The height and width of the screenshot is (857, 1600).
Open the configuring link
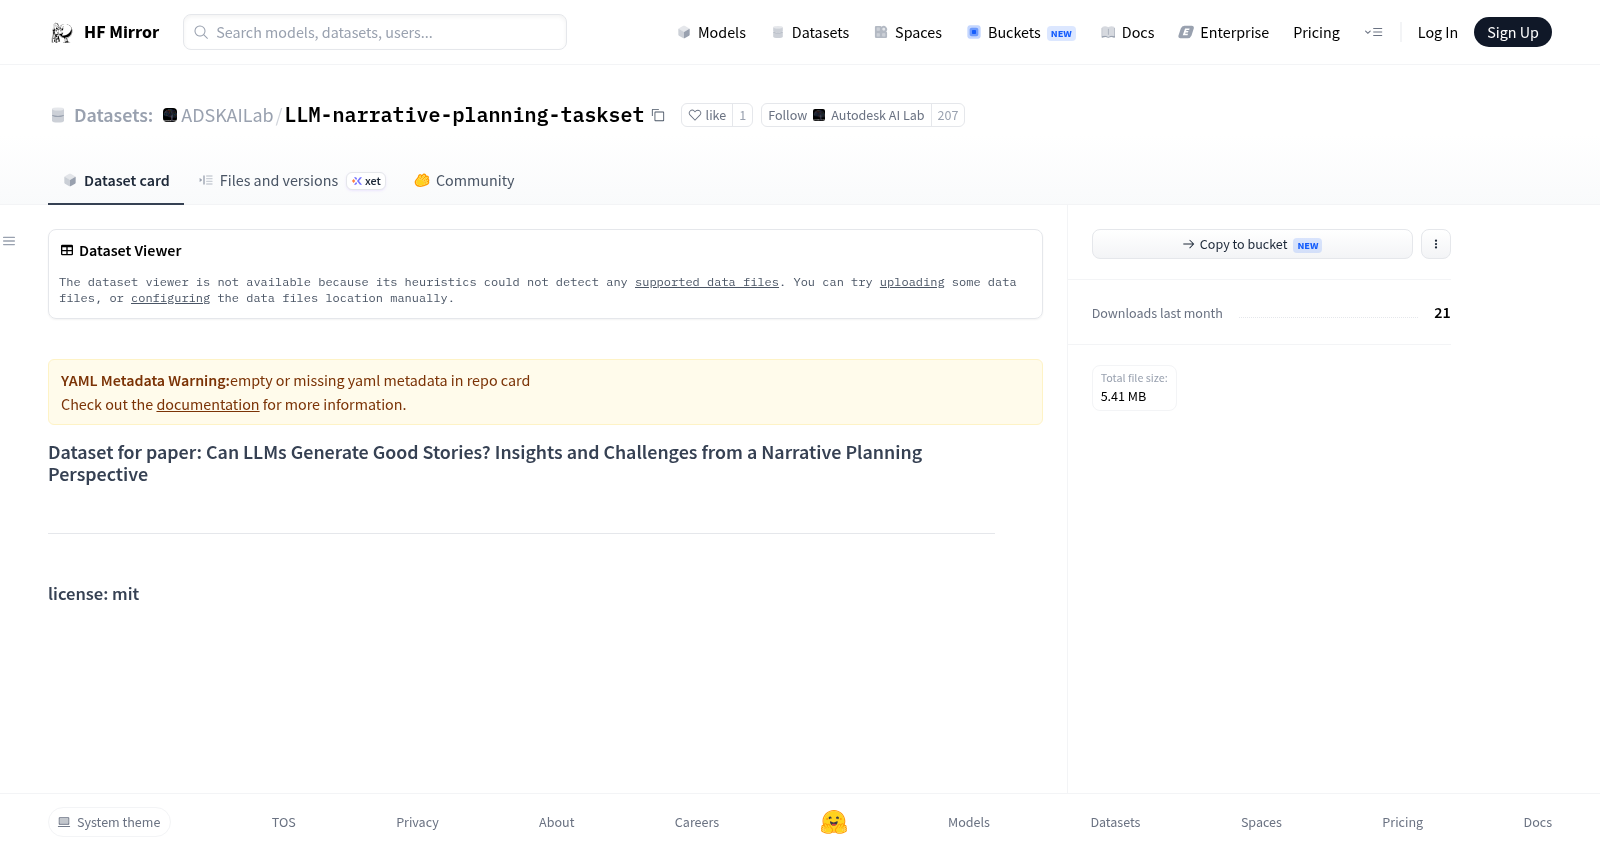coord(171,298)
